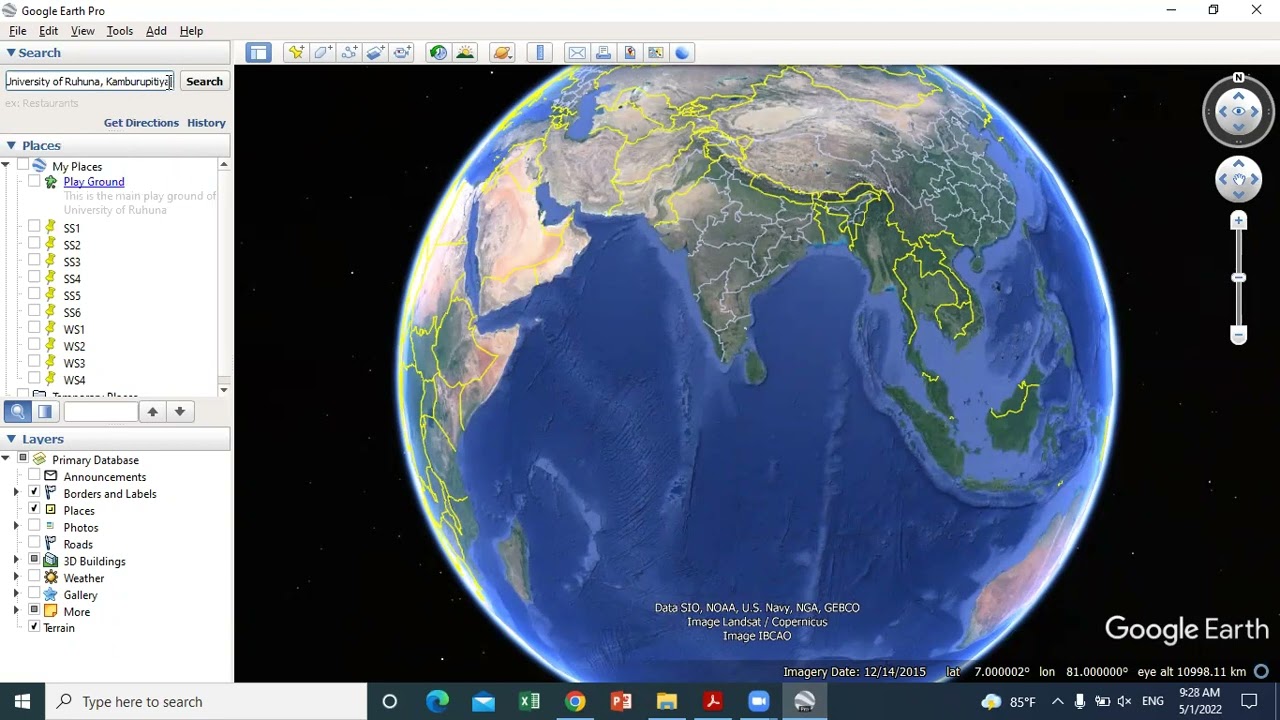Click the Search button

[x=204, y=82]
